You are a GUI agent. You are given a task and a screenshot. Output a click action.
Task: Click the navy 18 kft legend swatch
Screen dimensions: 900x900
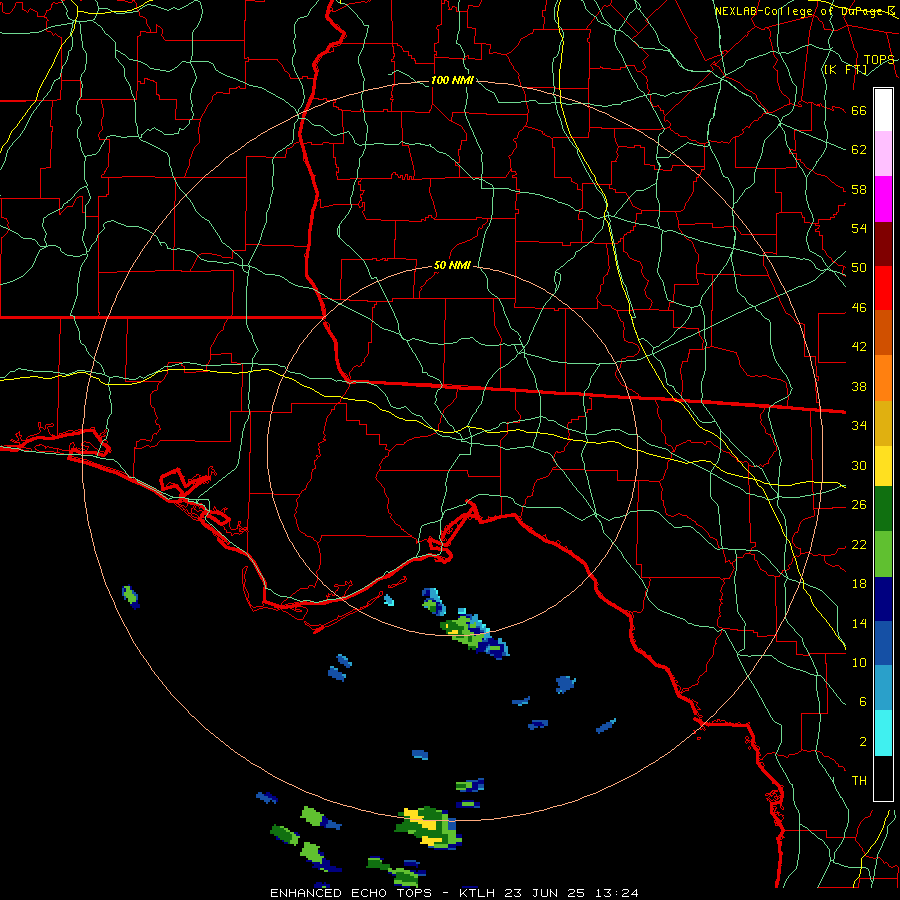(883, 599)
